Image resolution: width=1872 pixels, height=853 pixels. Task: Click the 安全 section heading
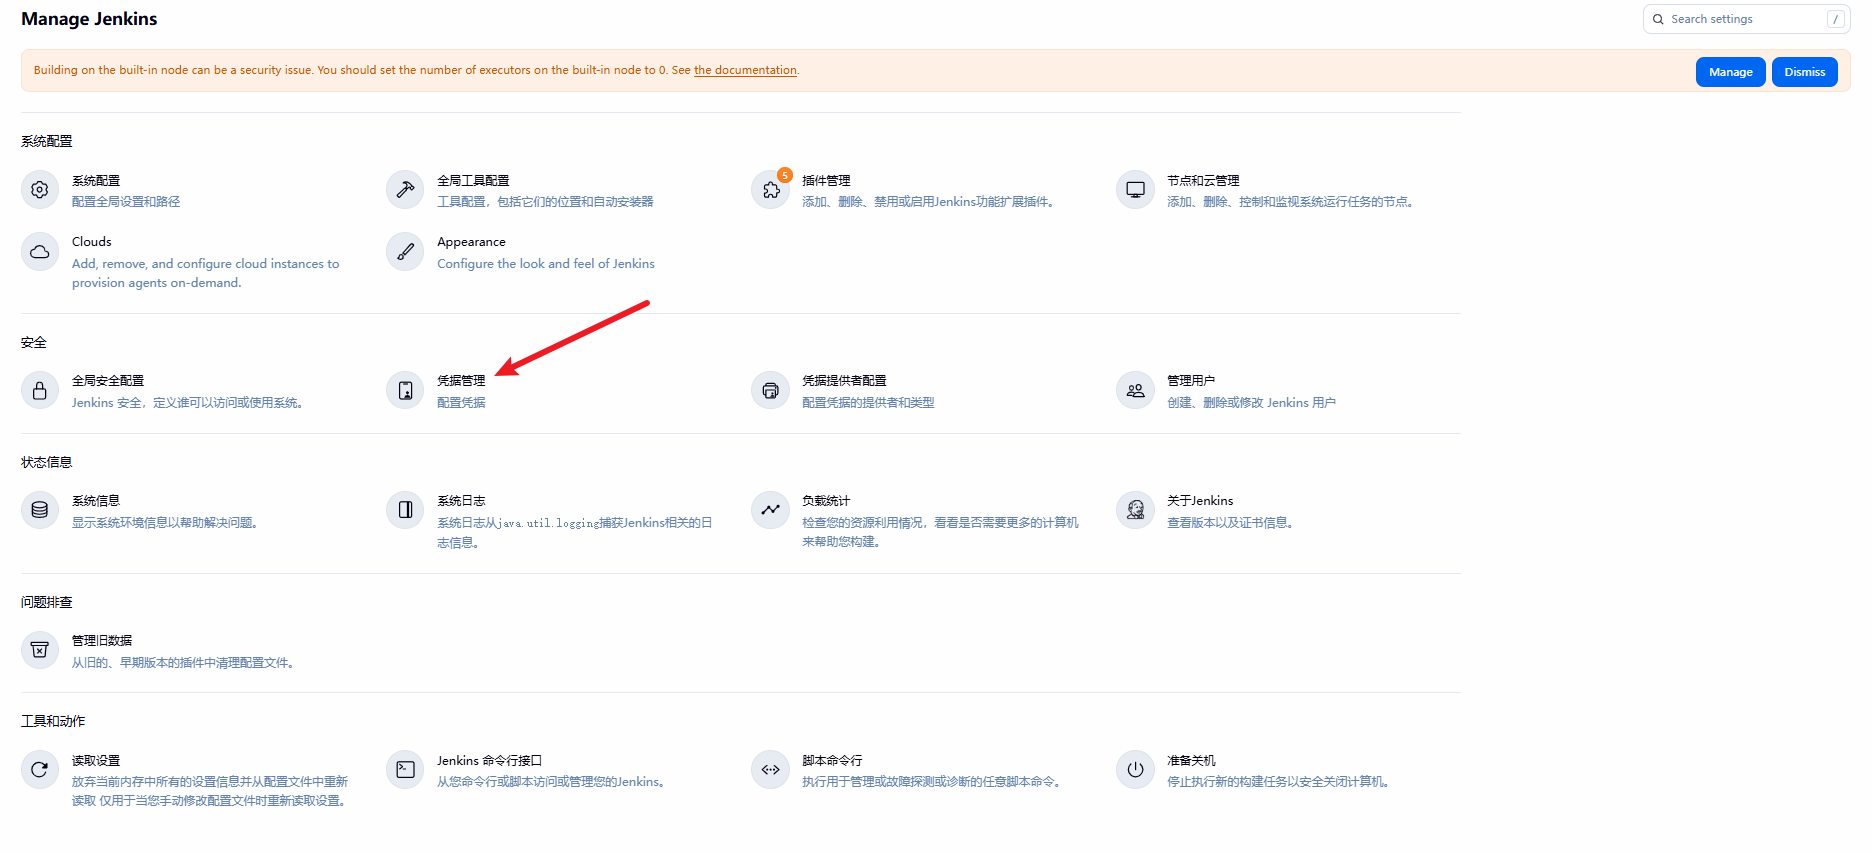[x=34, y=343]
